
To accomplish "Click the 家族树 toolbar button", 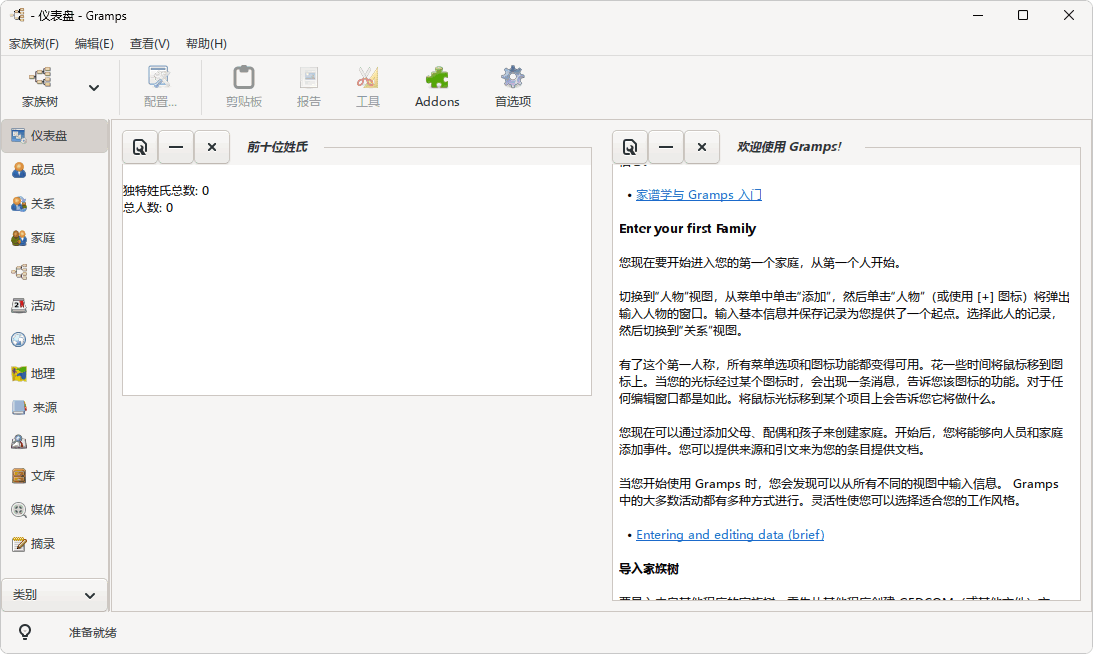I will 39,86.
